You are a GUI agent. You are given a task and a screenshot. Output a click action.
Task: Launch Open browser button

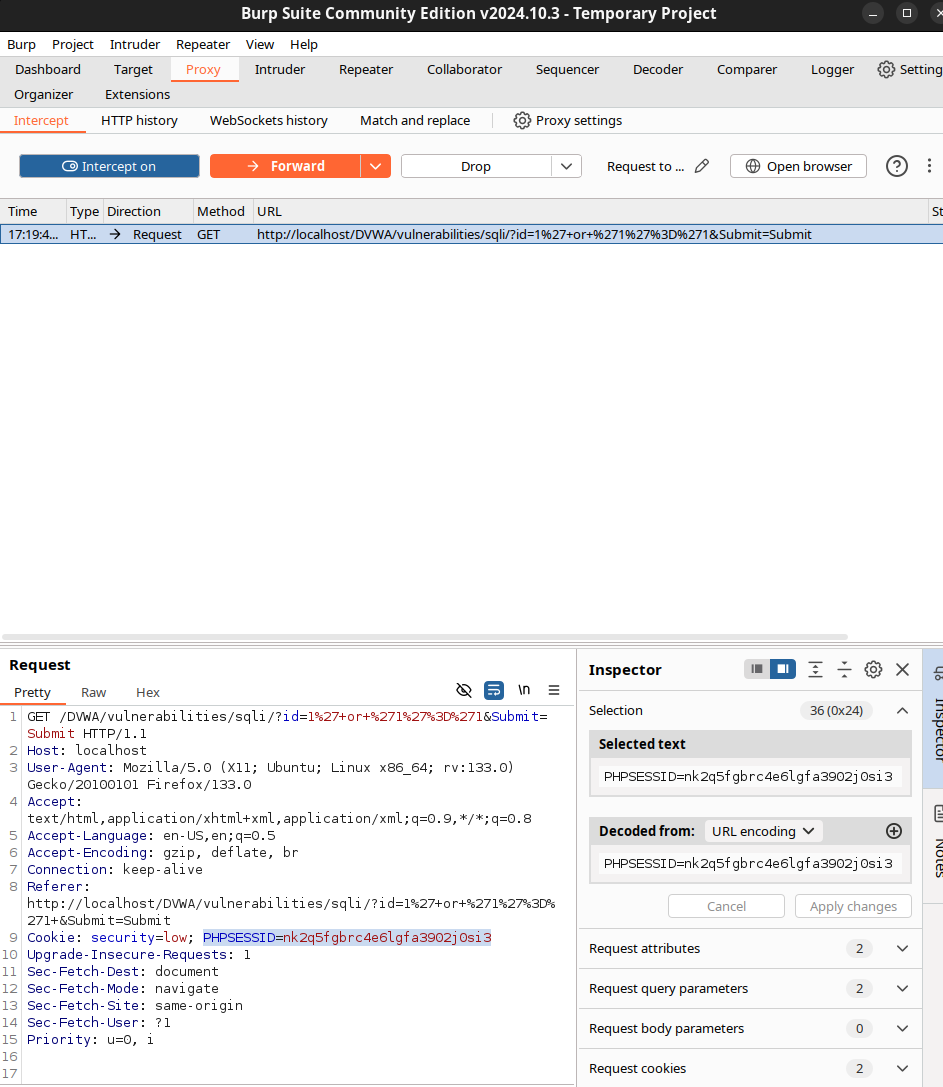(x=798, y=166)
